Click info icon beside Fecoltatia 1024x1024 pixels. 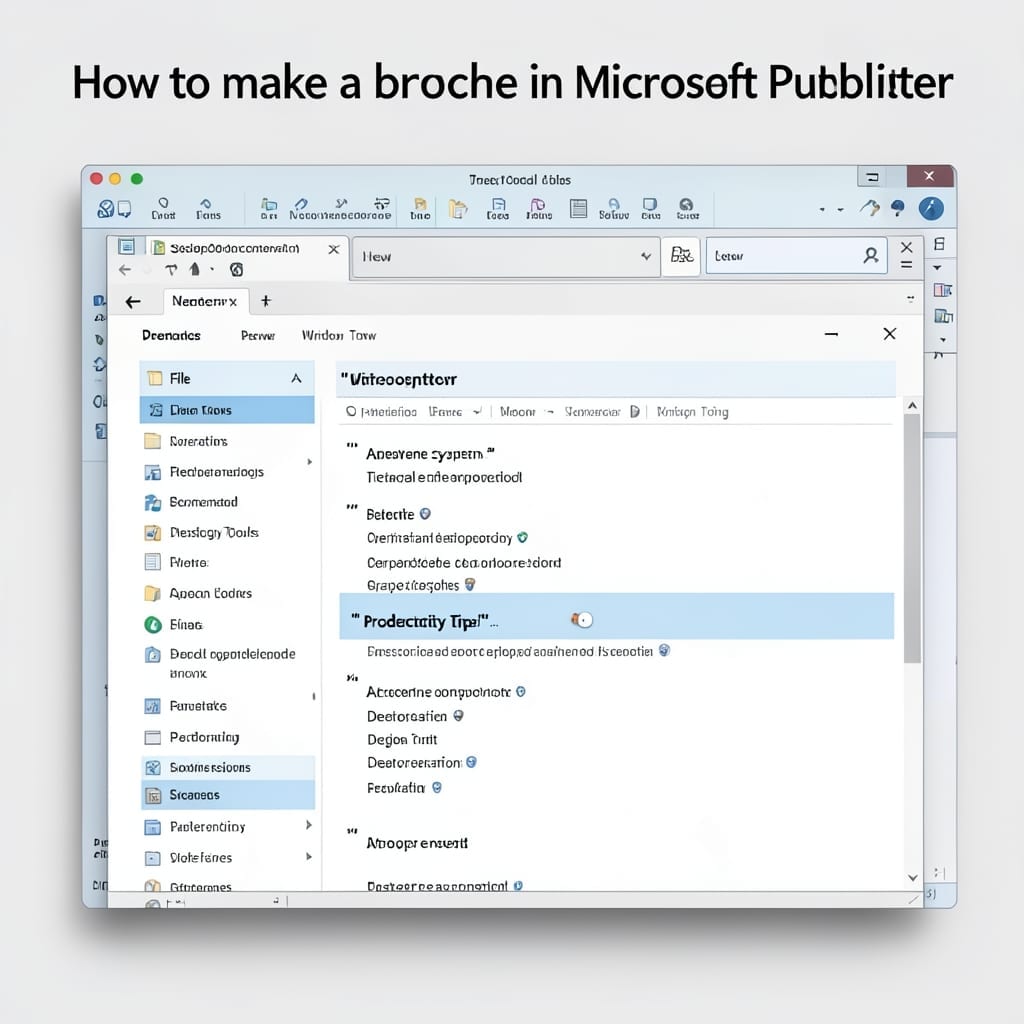(437, 788)
